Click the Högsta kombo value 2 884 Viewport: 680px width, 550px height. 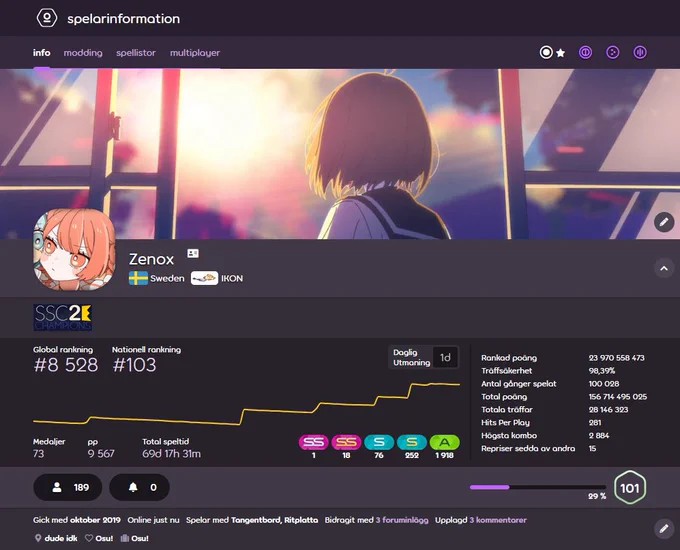[x=599, y=435]
